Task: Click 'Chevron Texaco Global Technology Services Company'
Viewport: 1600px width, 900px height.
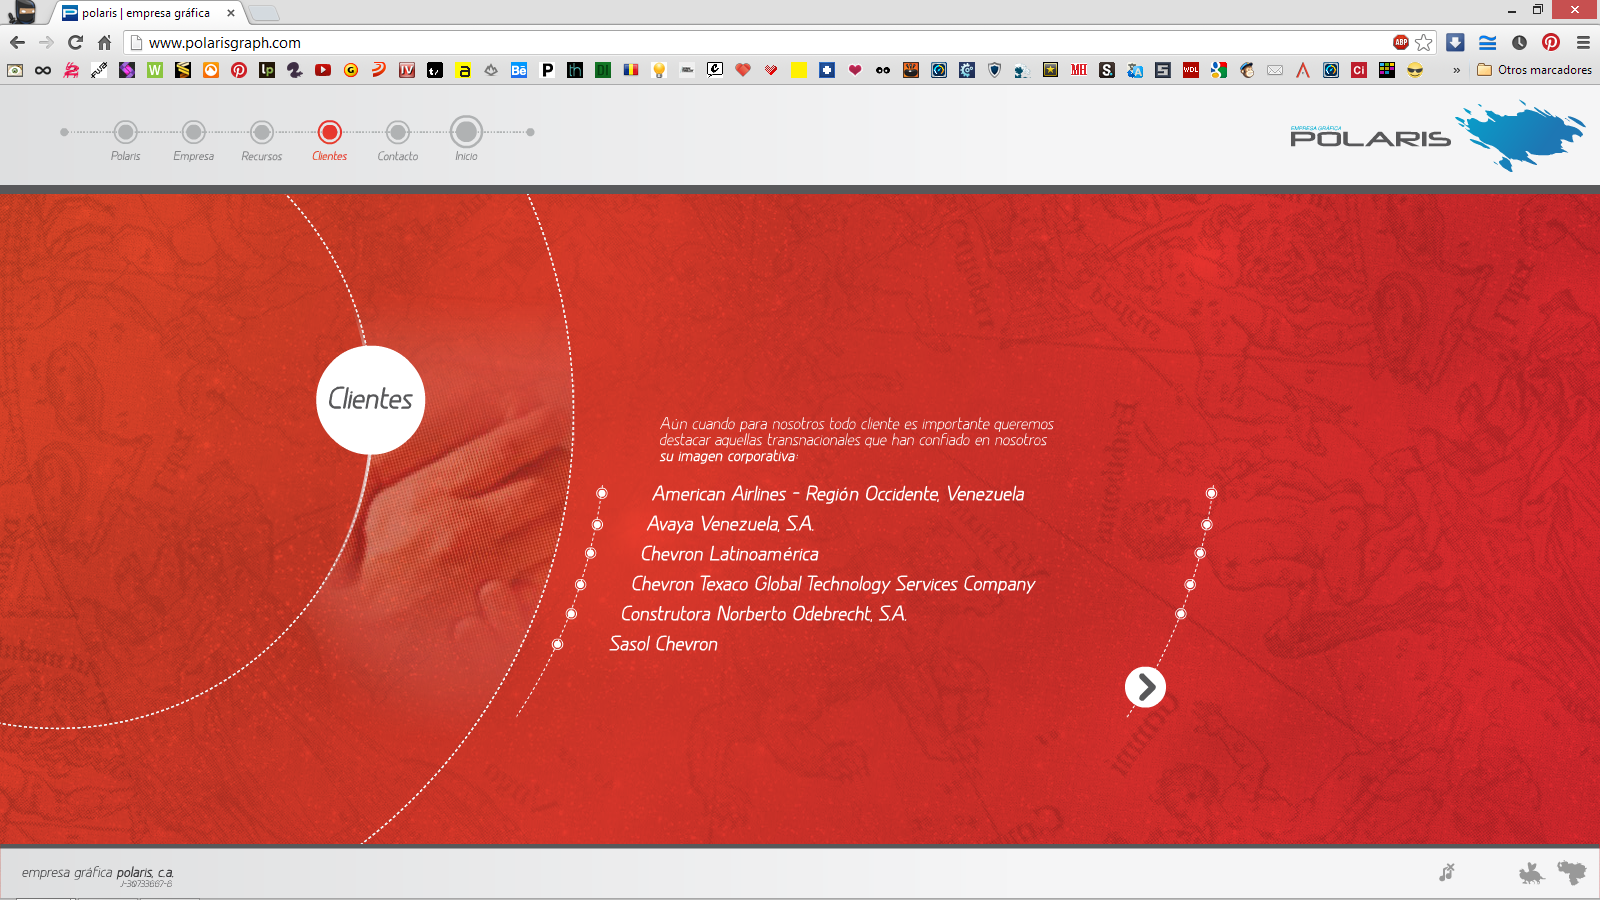Action: [833, 584]
